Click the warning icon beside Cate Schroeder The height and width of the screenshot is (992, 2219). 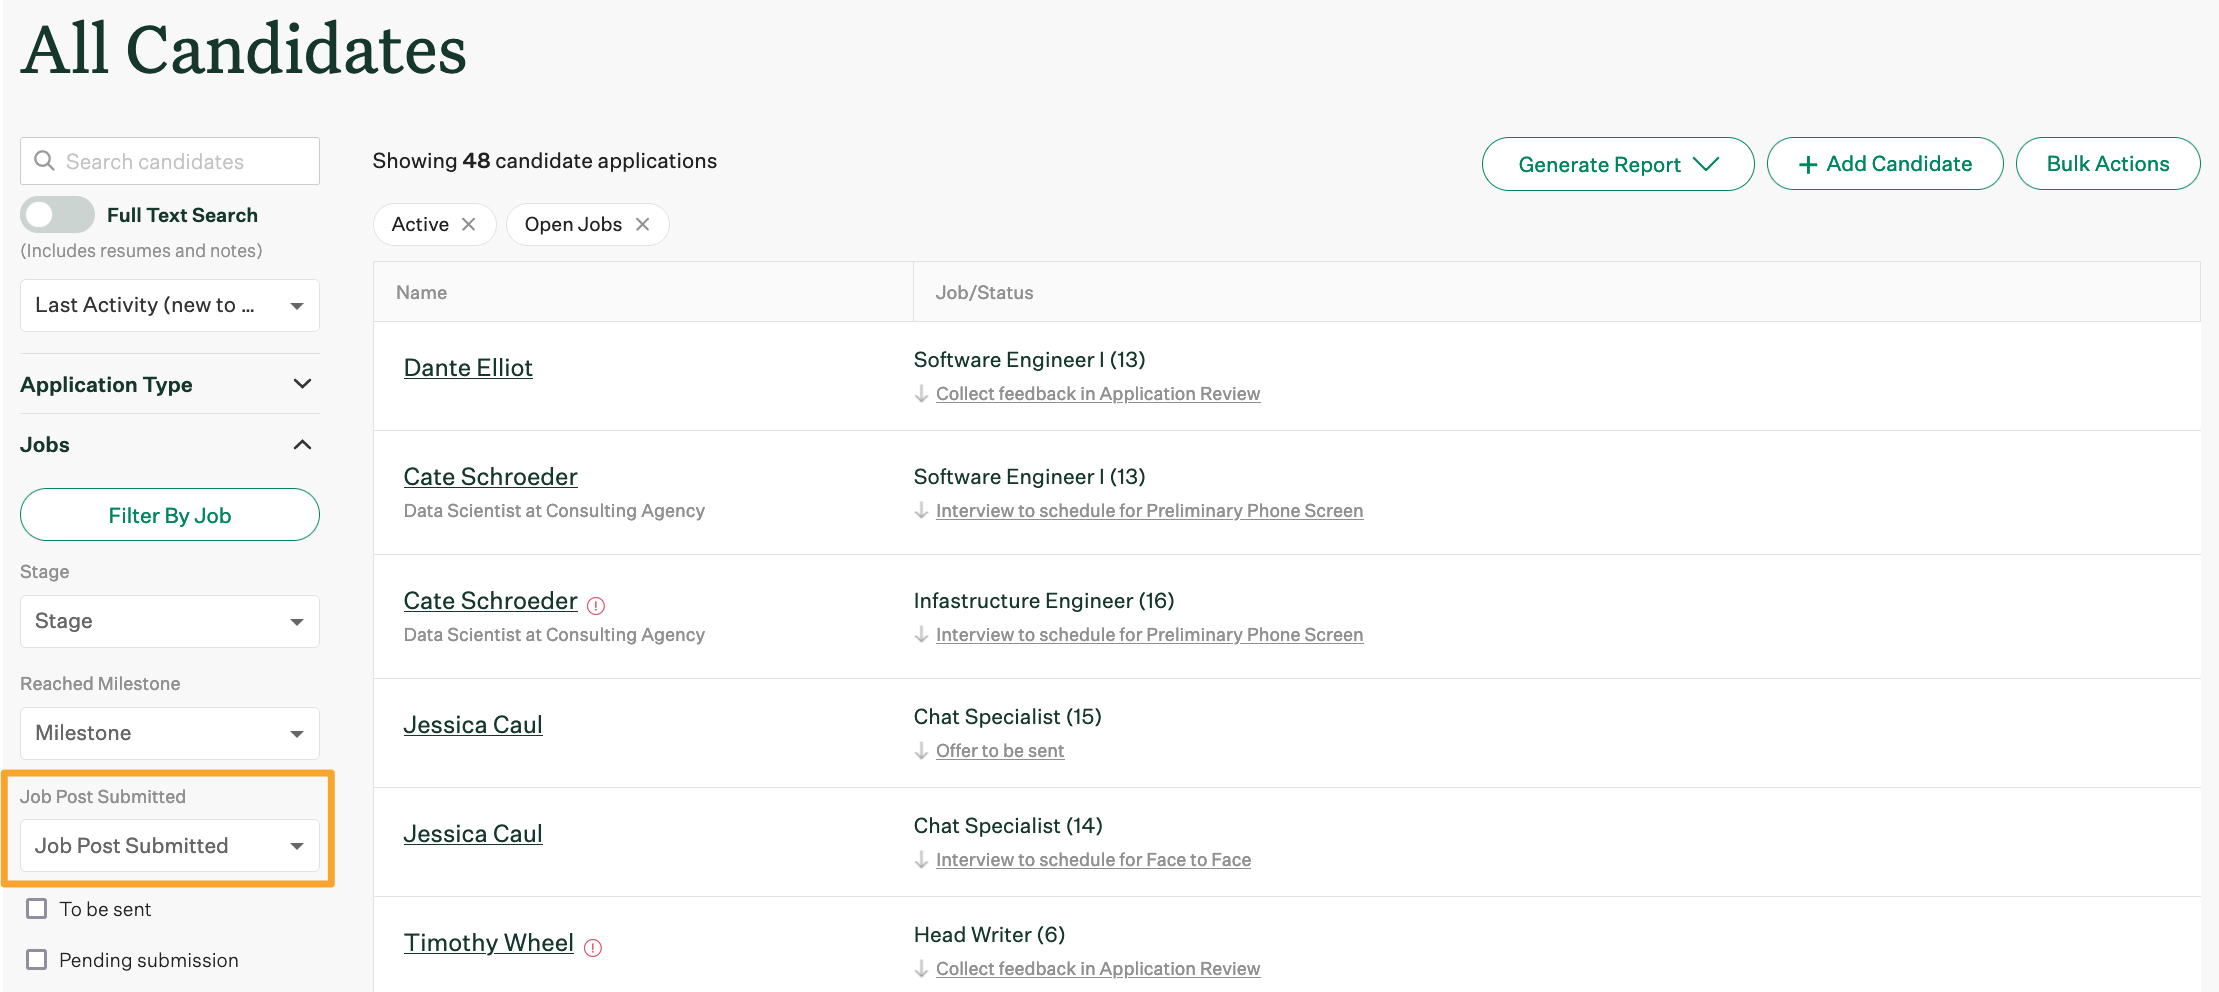pyautogui.click(x=595, y=604)
